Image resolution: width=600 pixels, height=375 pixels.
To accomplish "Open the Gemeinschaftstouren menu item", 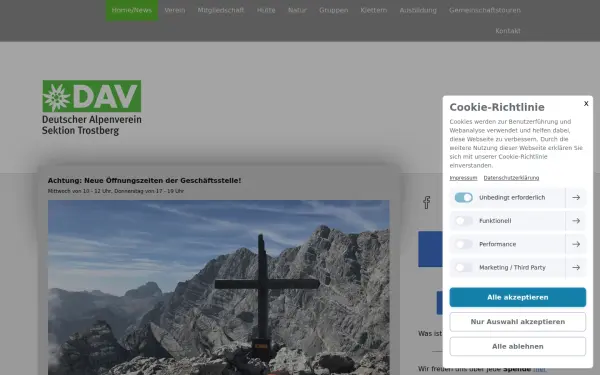I will (485, 10).
